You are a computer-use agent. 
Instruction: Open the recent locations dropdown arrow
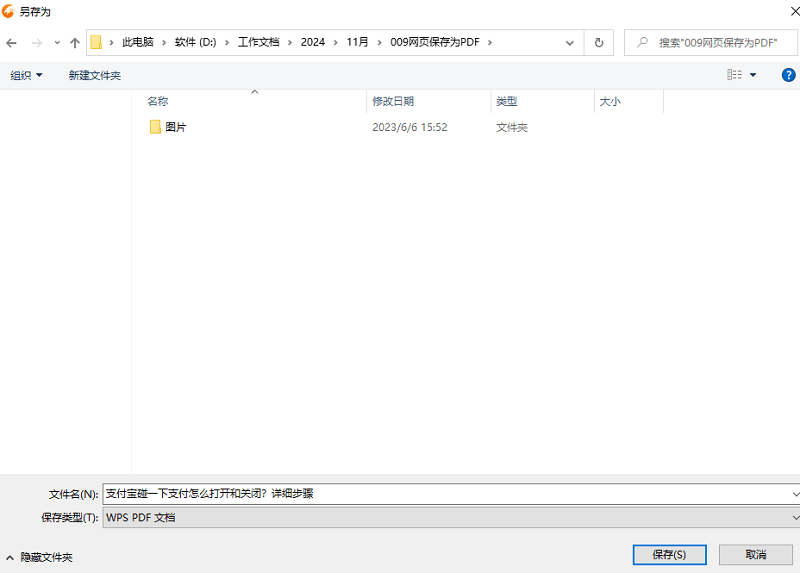[57, 43]
